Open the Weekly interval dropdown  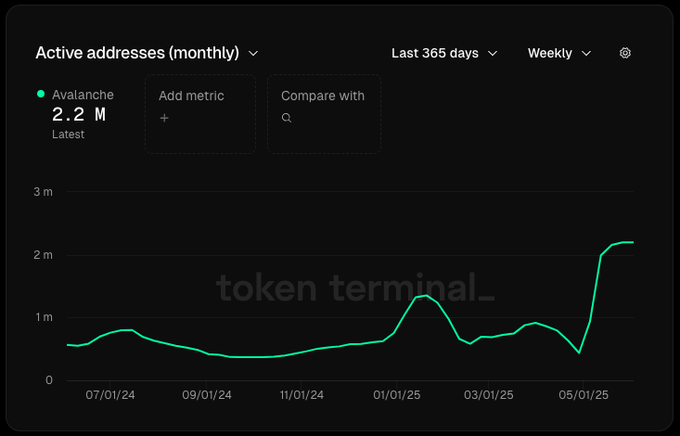[559, 53]
